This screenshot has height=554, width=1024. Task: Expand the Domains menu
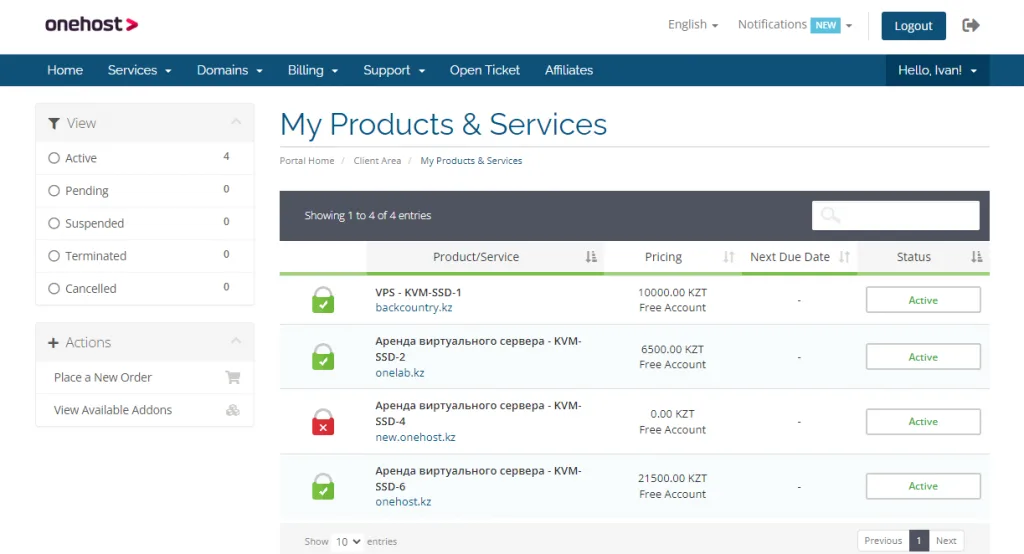coord(229,70)
